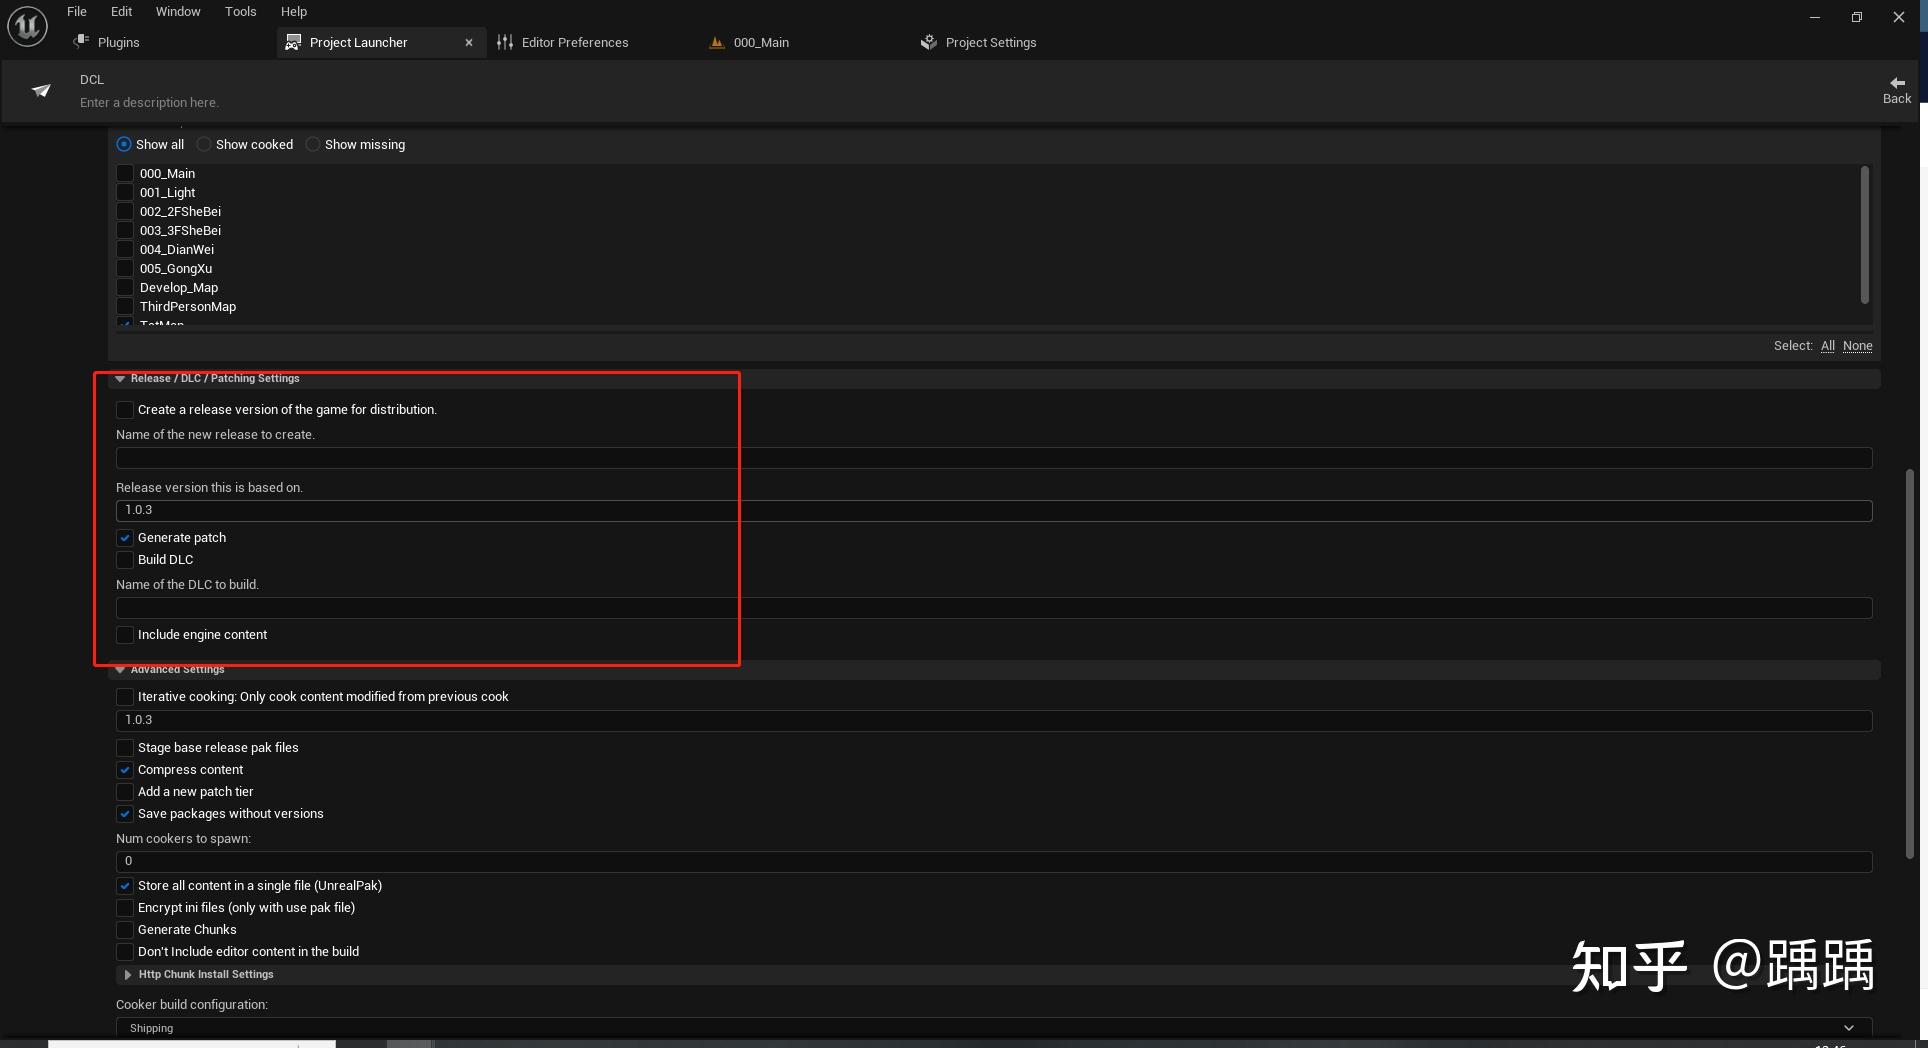Click None to deselect all maps
The width and height of the screenshot is (1928, 1048).
(x=1858, y=345)
